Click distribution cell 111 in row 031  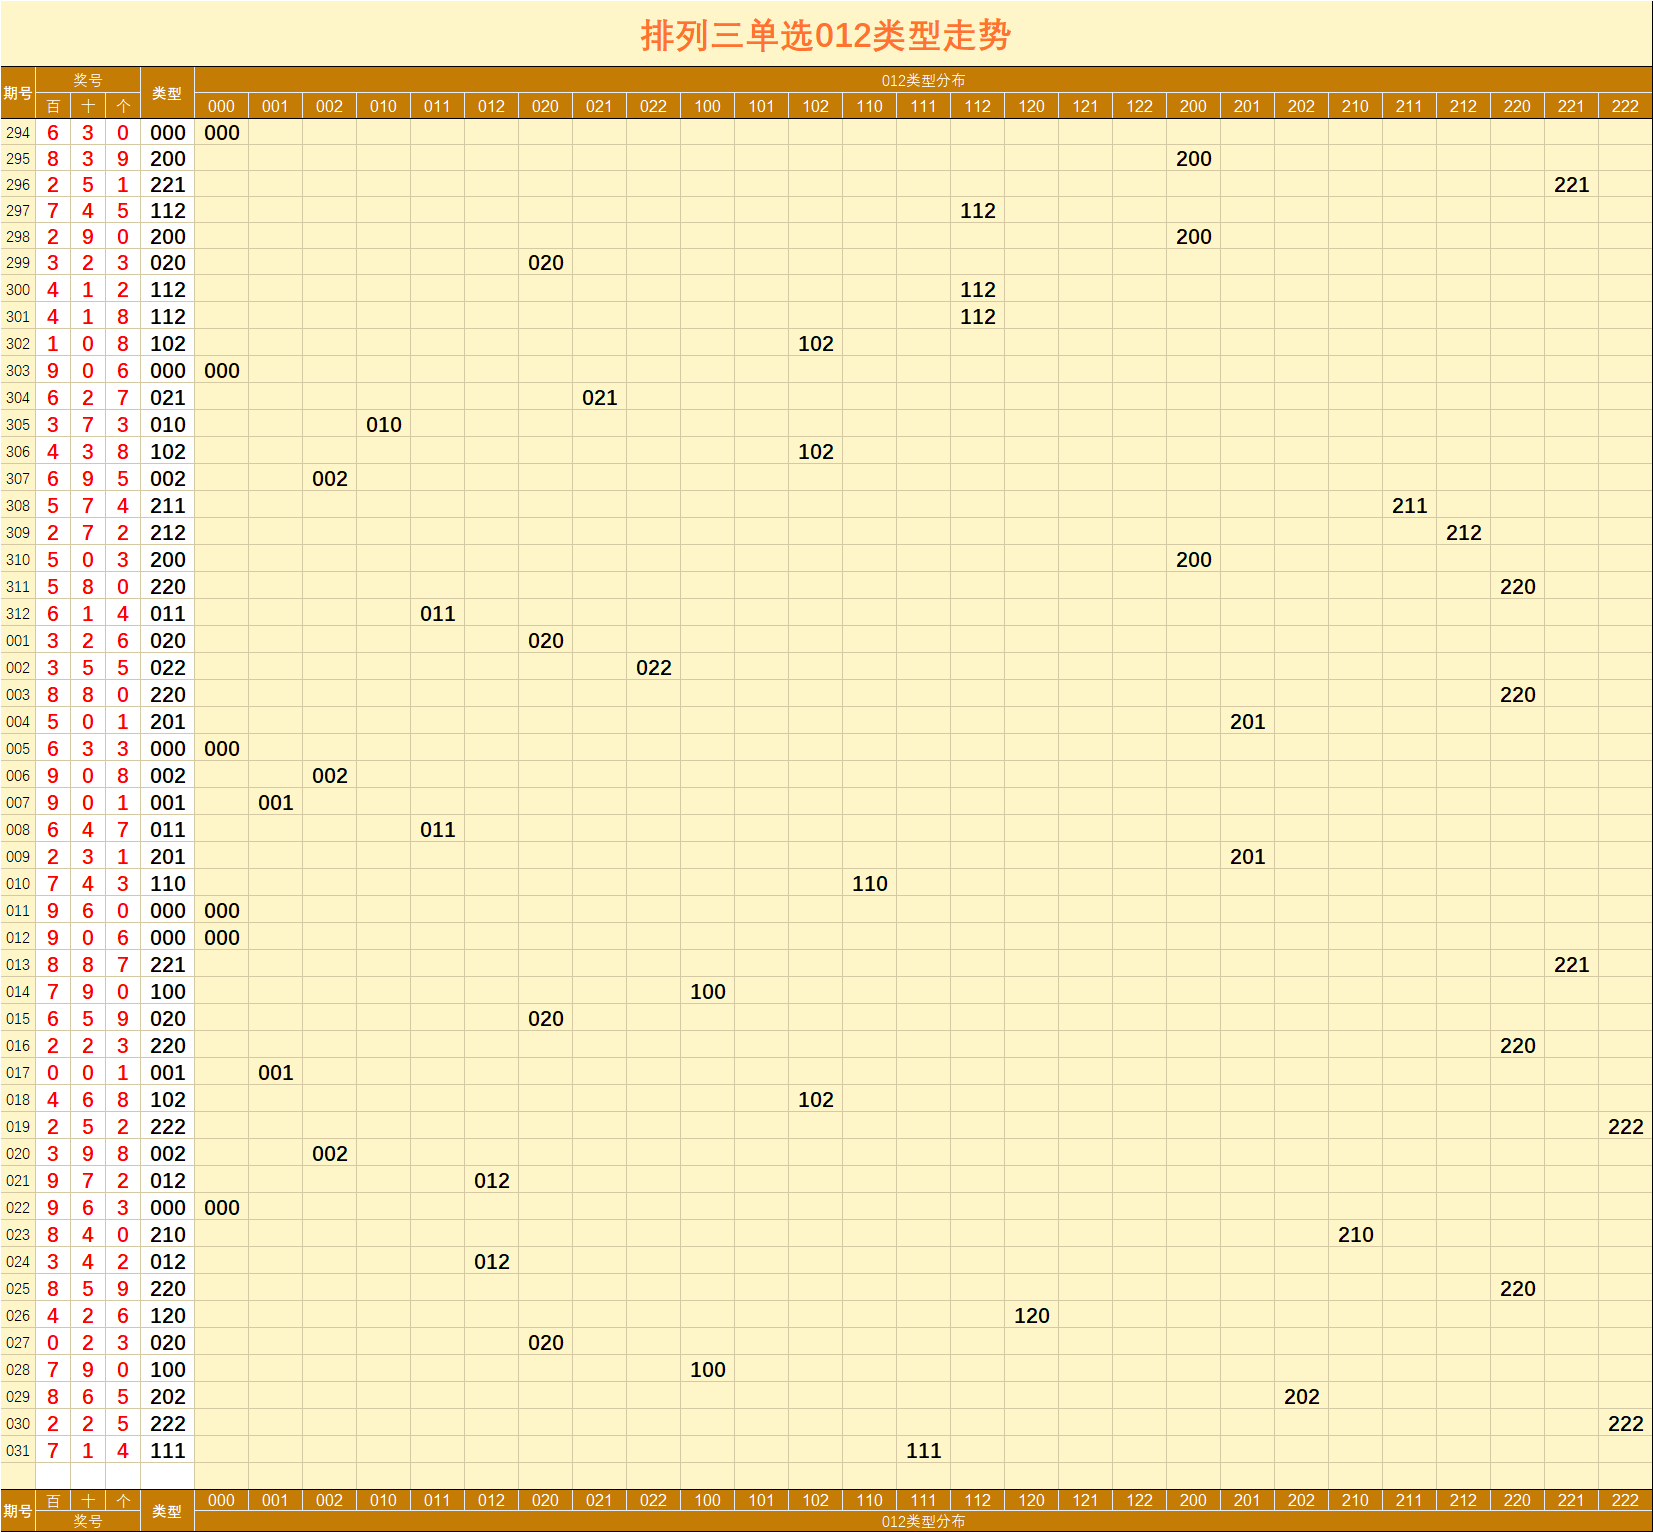(x=923, y=1451)
